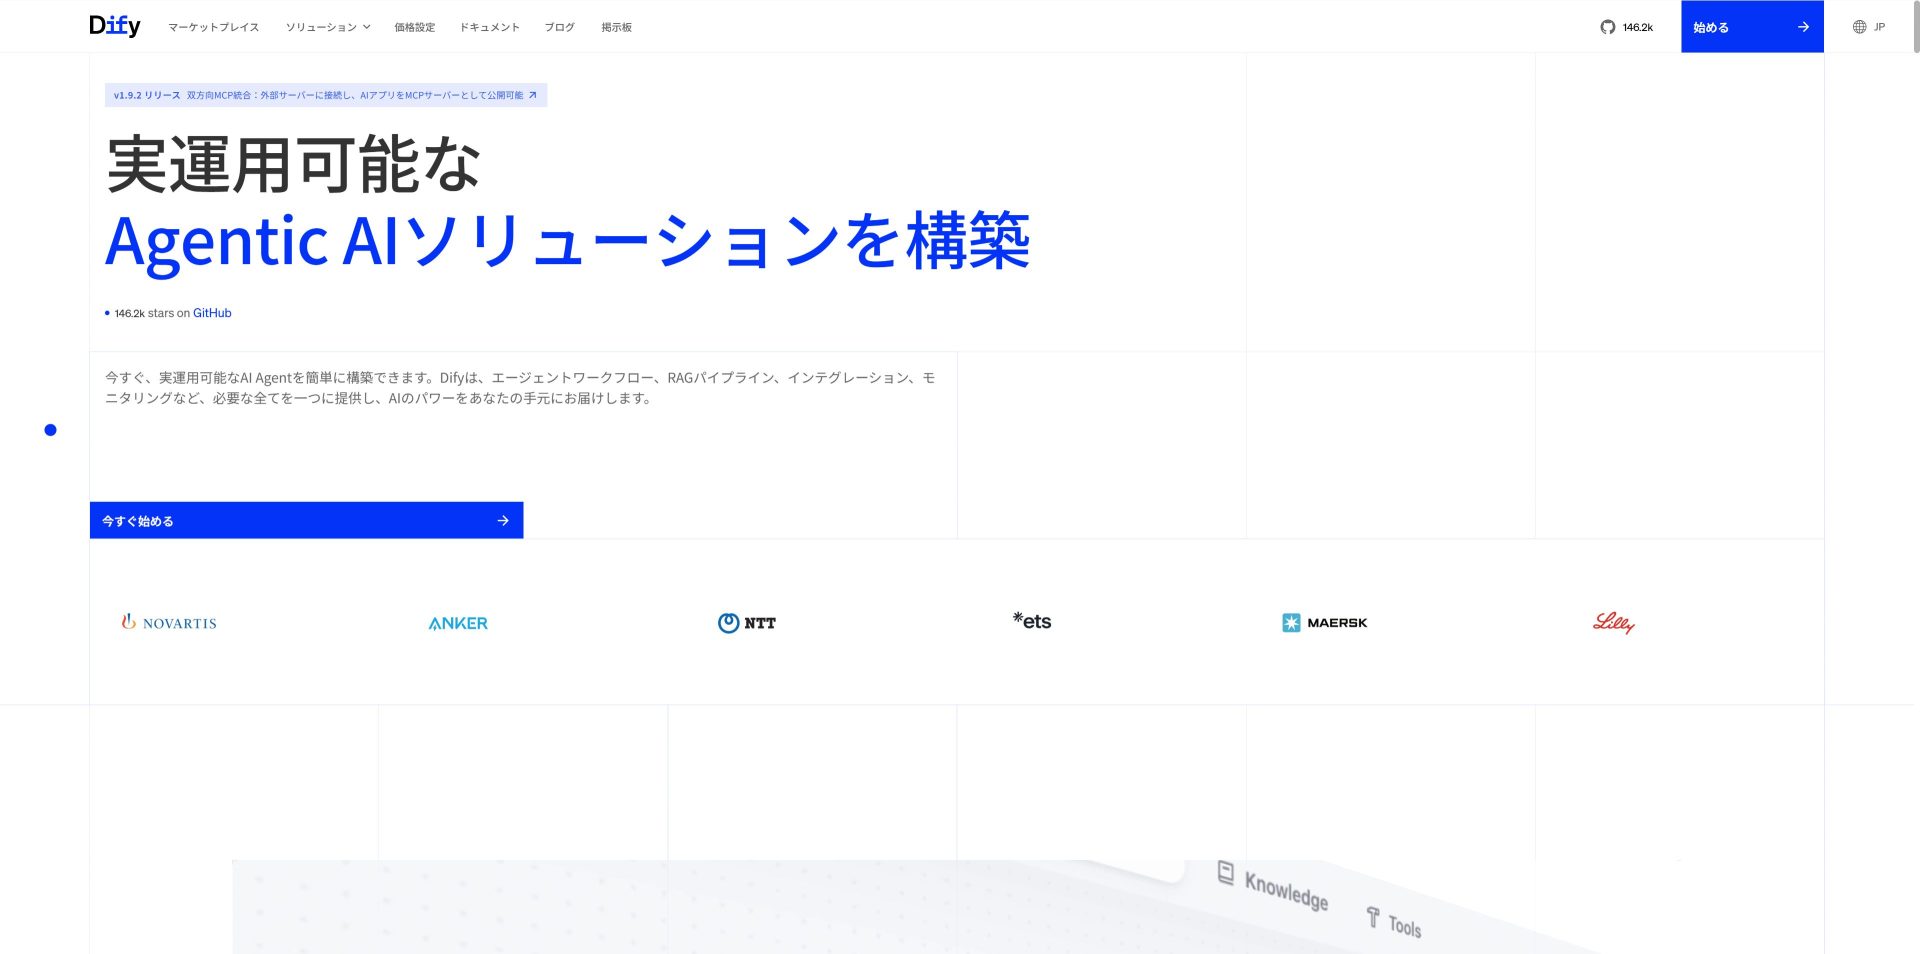The image size is (1920, 954).
Task: Click the page vertical scrollbar
Action: click(x=1915, y=27)
